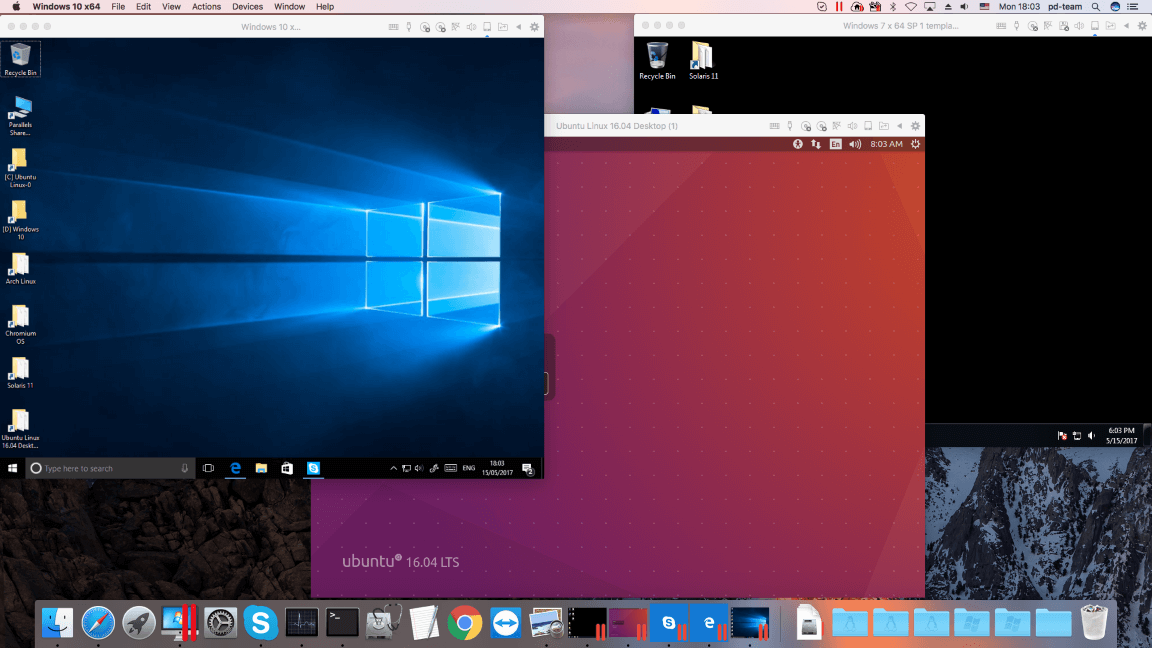This screenshot has width=1152, height=648.
Task: Open Task View in Windows 10 taskbar
Action: 209,468
